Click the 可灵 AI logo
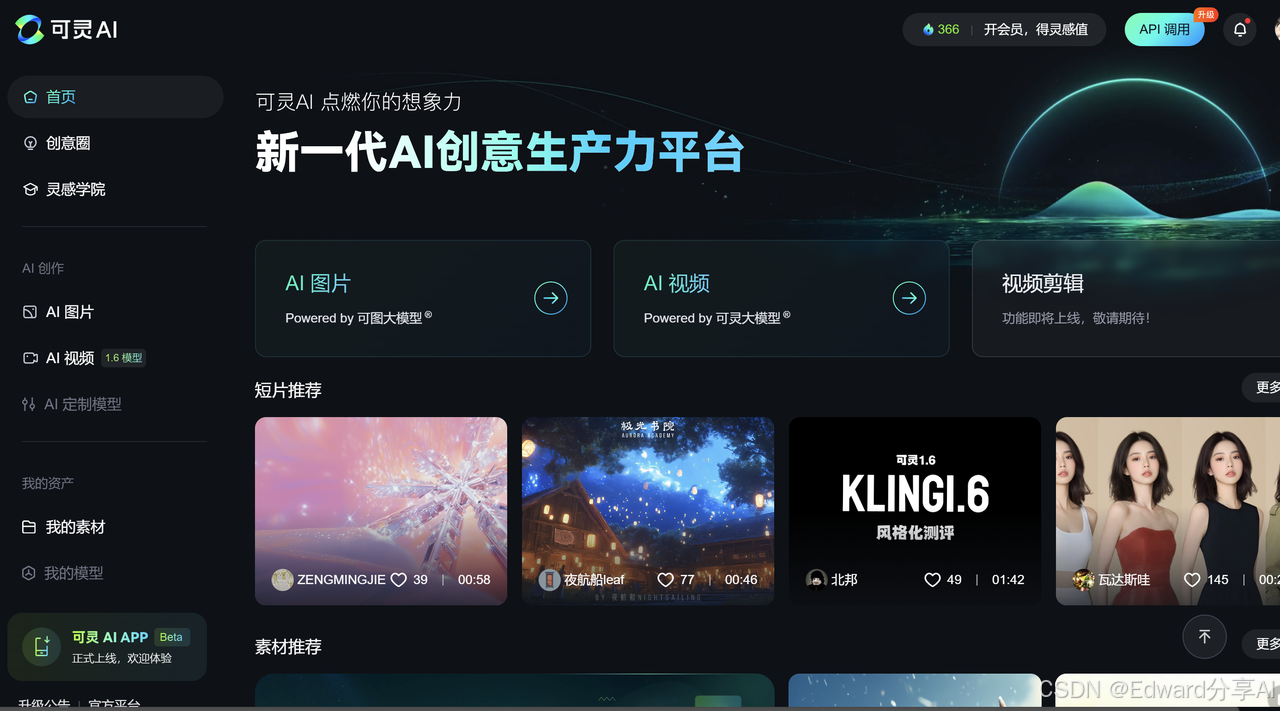 [67, 30]
